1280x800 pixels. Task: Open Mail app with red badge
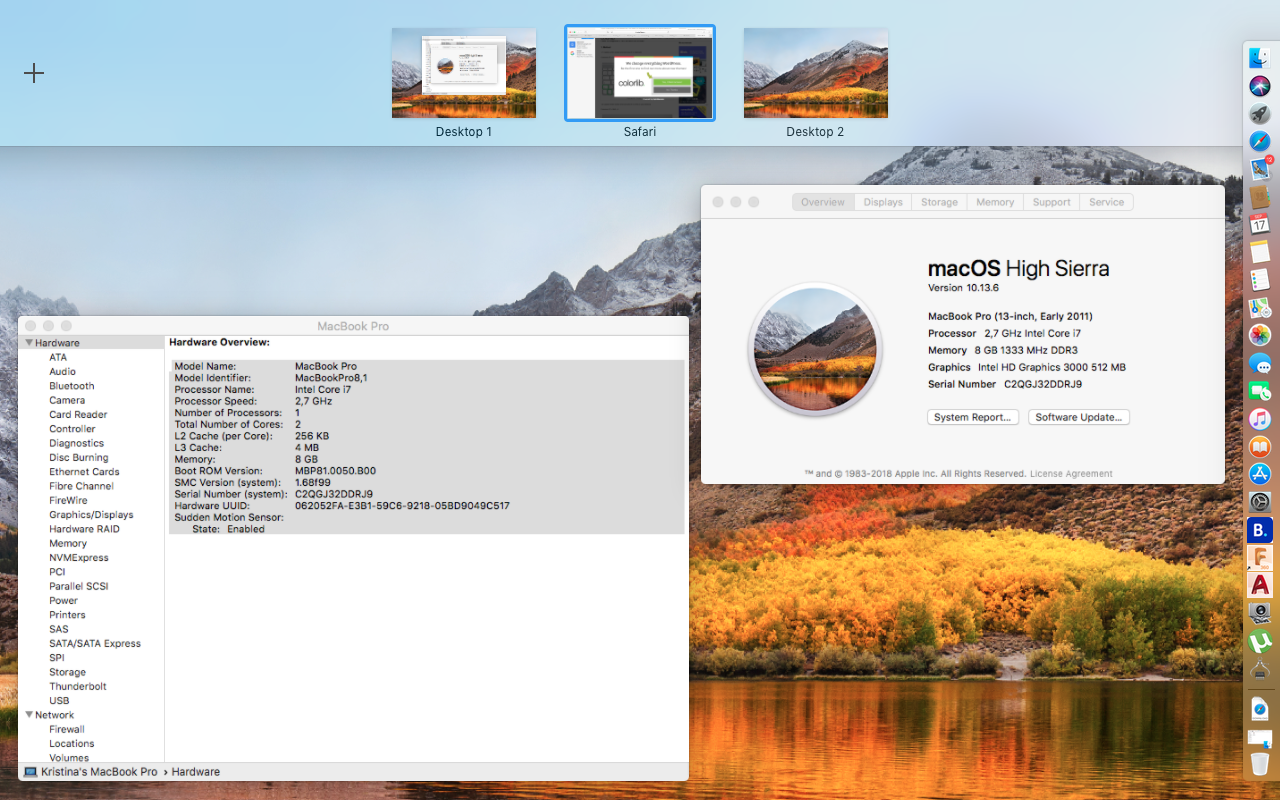tap(1260, 169)
